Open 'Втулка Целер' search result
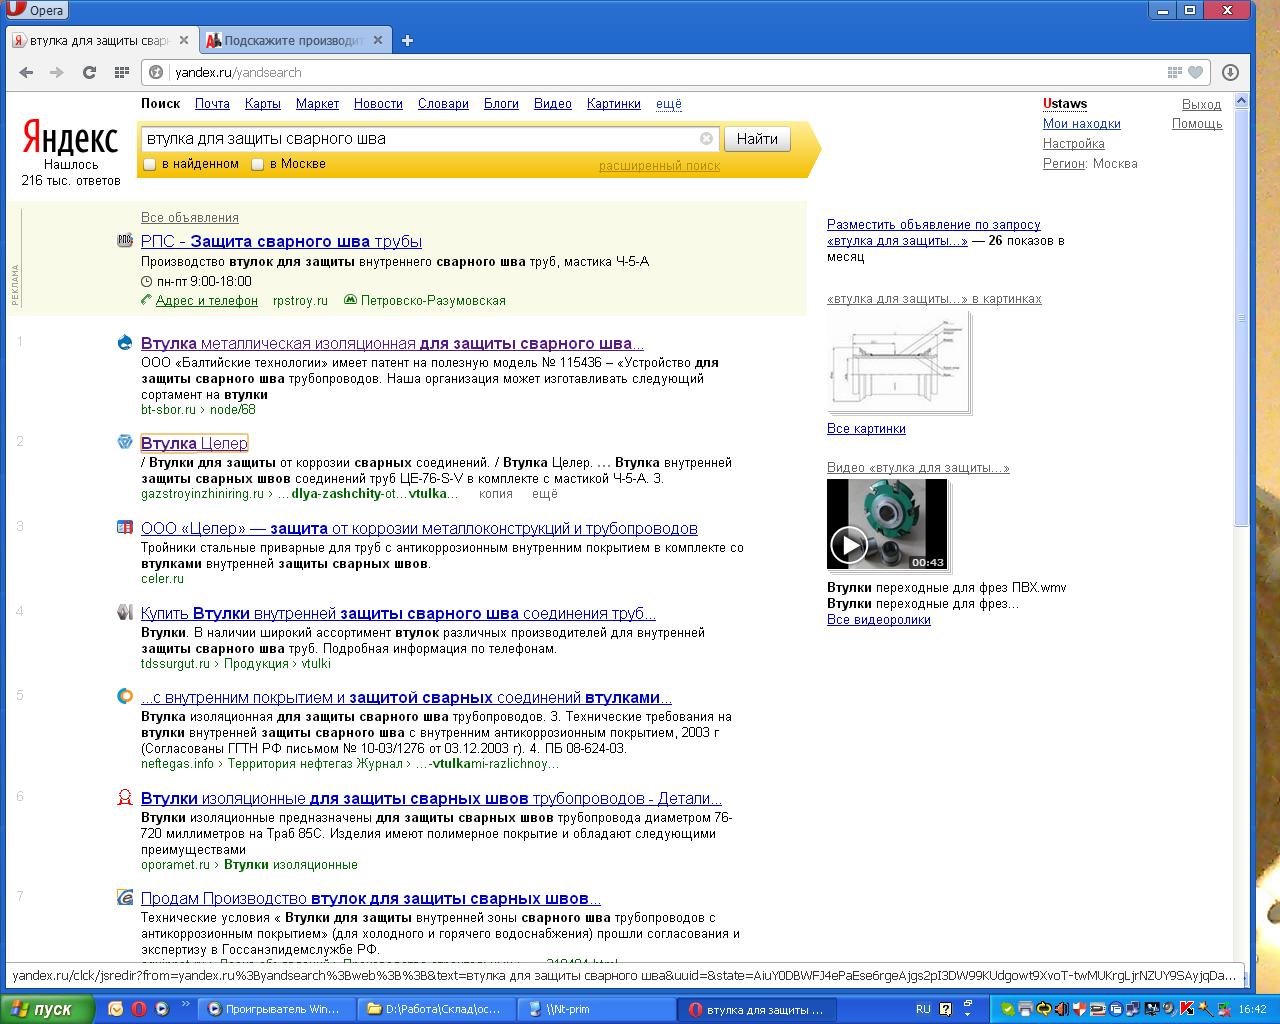Screen dimensions: 1280x1024 pyautogui.click(x=194, y=443)
